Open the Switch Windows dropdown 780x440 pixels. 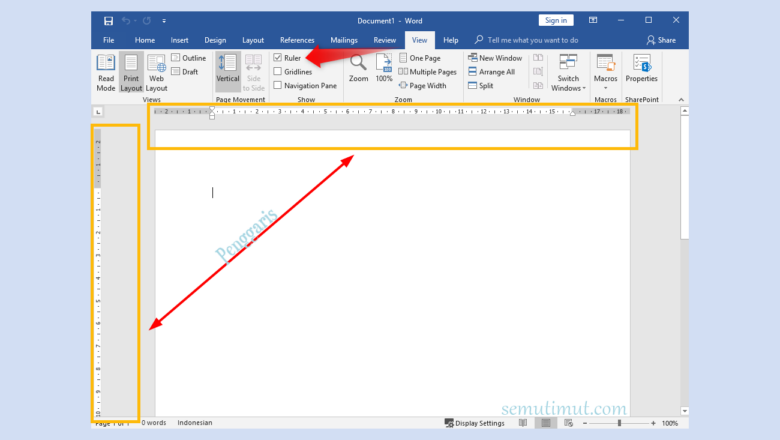[568, 73]
